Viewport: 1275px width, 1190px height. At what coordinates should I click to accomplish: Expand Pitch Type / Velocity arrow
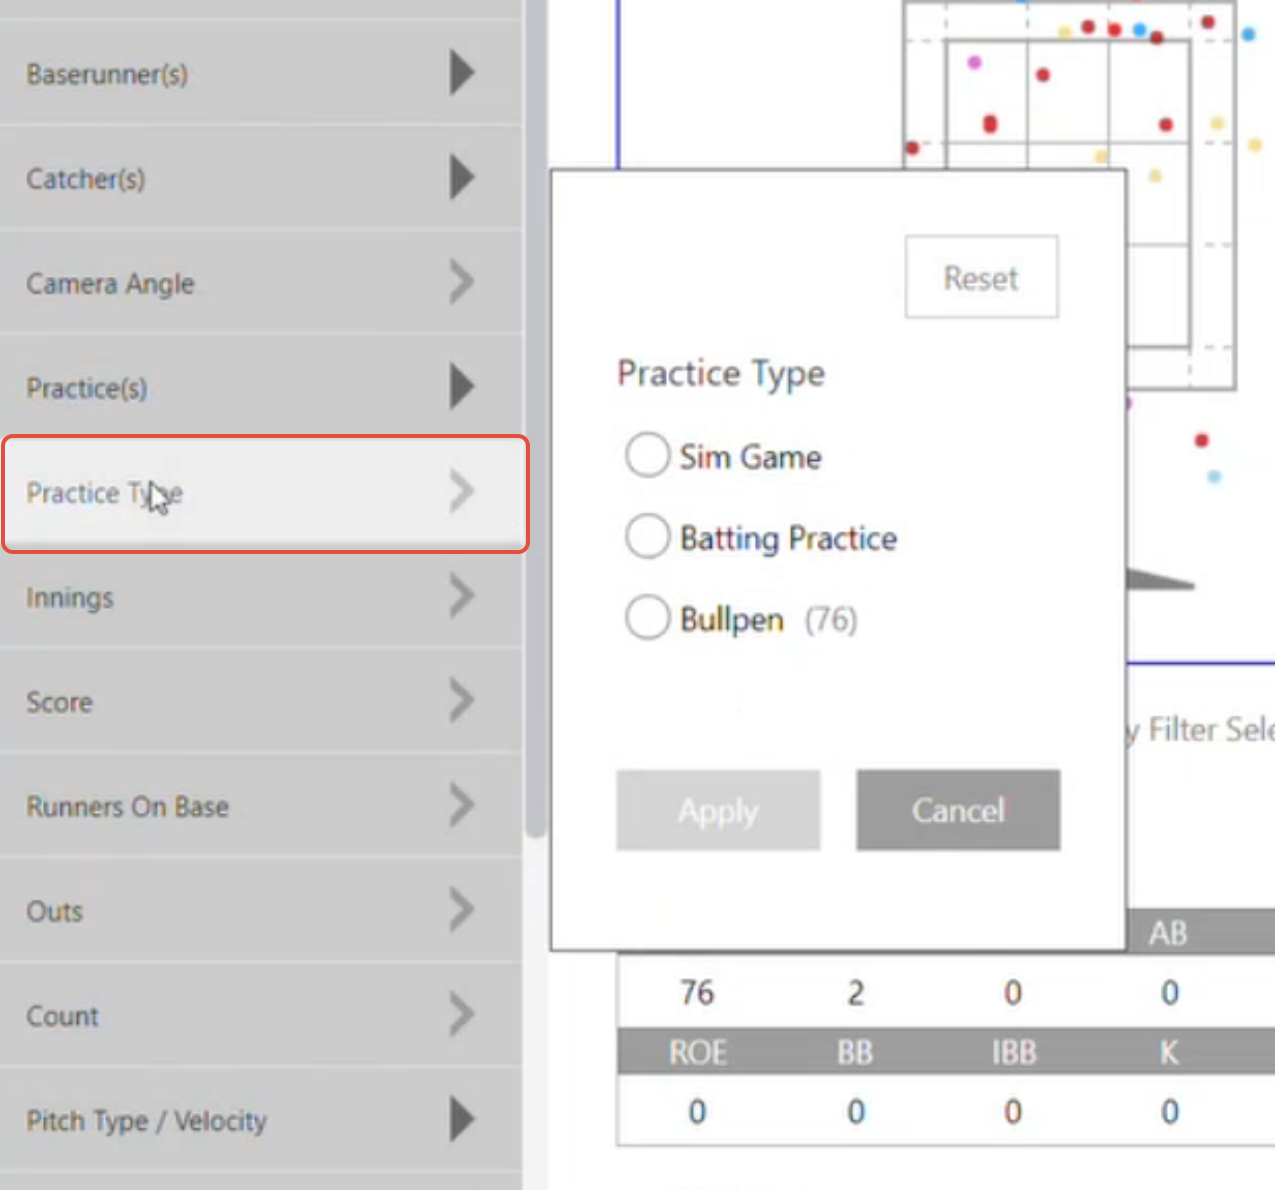[461, 1120]
